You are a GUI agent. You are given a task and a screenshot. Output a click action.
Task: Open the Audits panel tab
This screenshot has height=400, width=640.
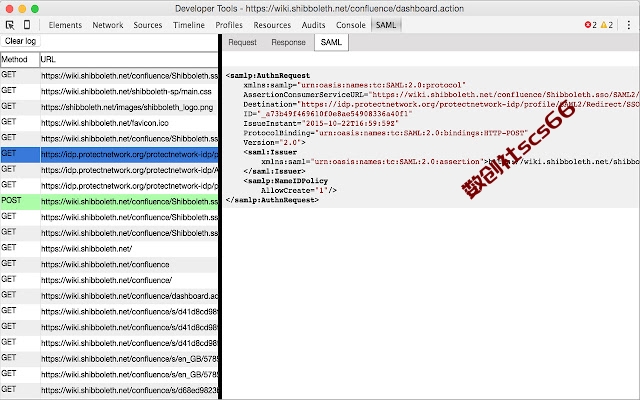click(x=313, y=25)
